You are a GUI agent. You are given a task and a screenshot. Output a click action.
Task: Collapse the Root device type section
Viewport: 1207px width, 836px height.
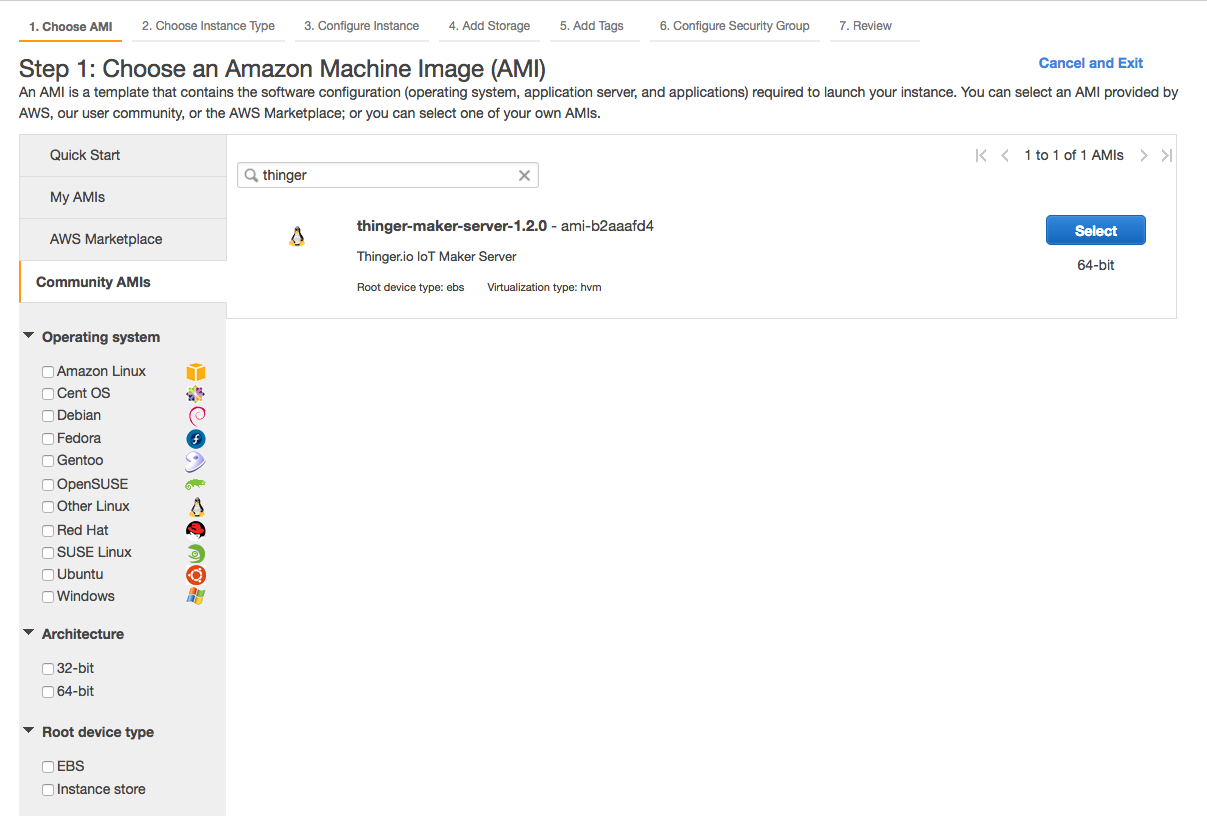point(29,731)
